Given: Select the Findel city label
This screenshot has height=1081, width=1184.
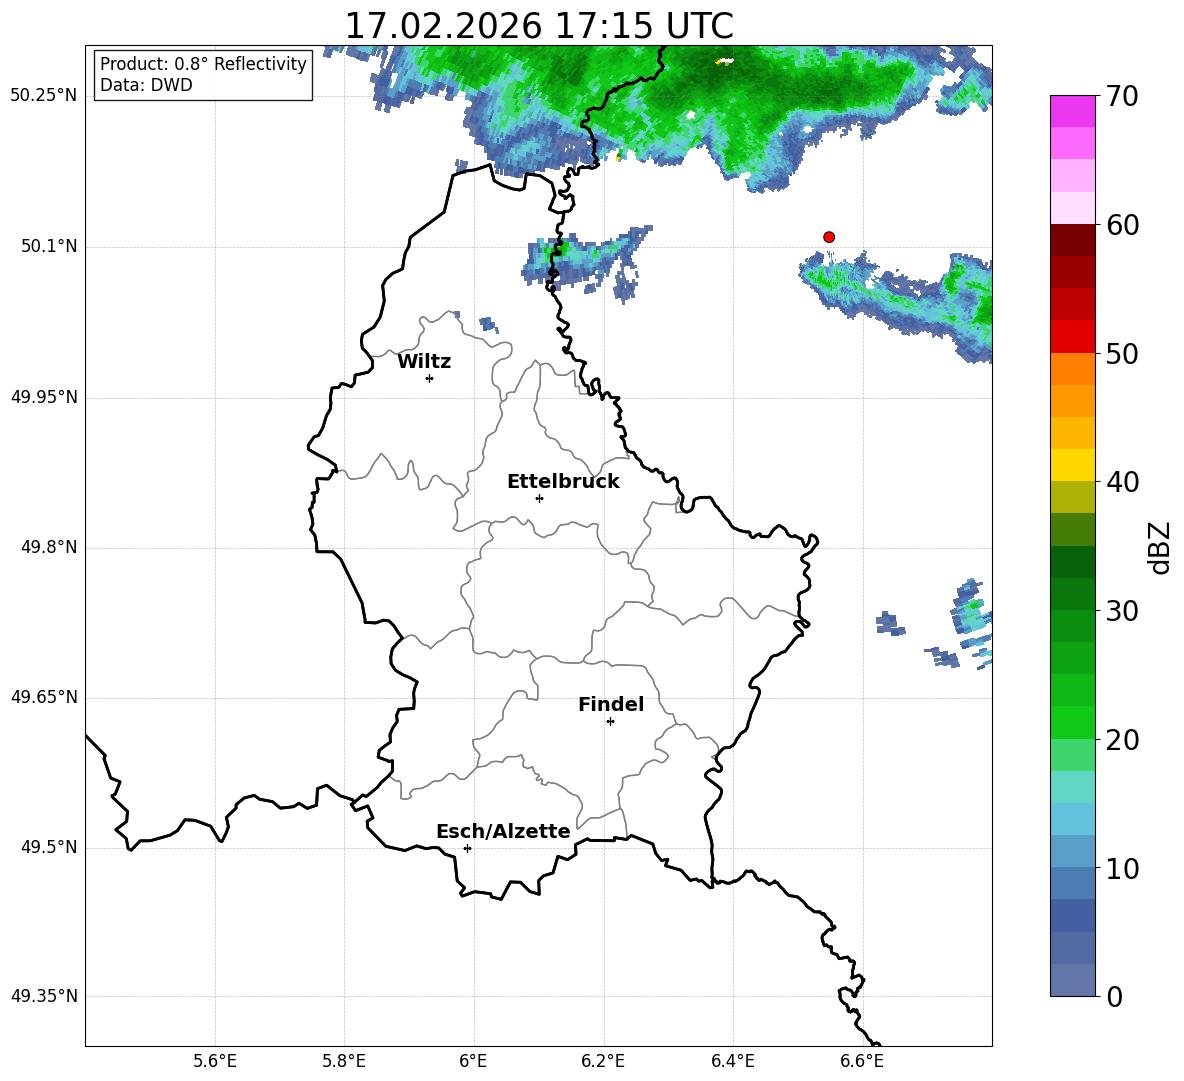Looking at the screenshot, I should (x=611, y=704).
